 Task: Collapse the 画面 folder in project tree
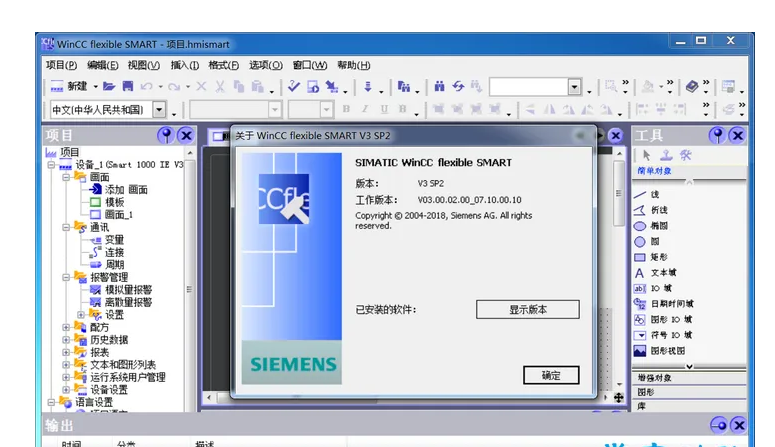point(66,177)
